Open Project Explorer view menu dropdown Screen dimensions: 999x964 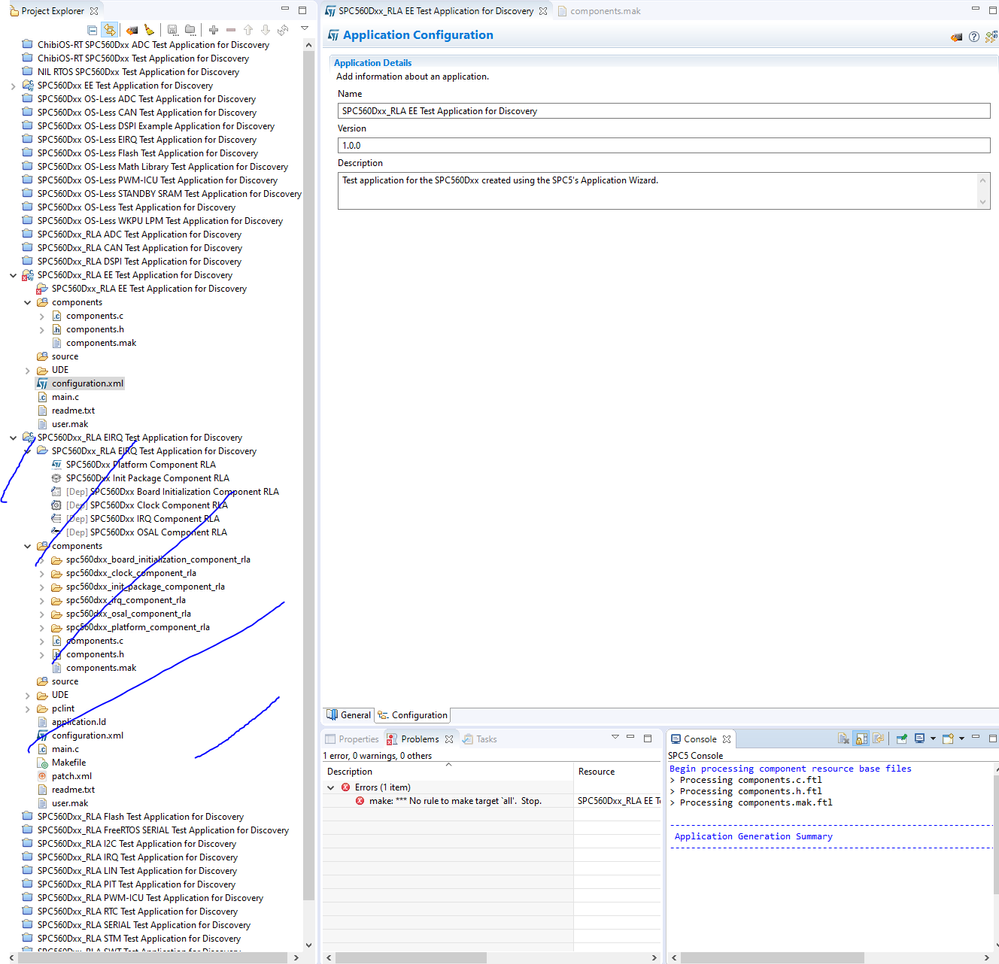(x=305, y=29)
